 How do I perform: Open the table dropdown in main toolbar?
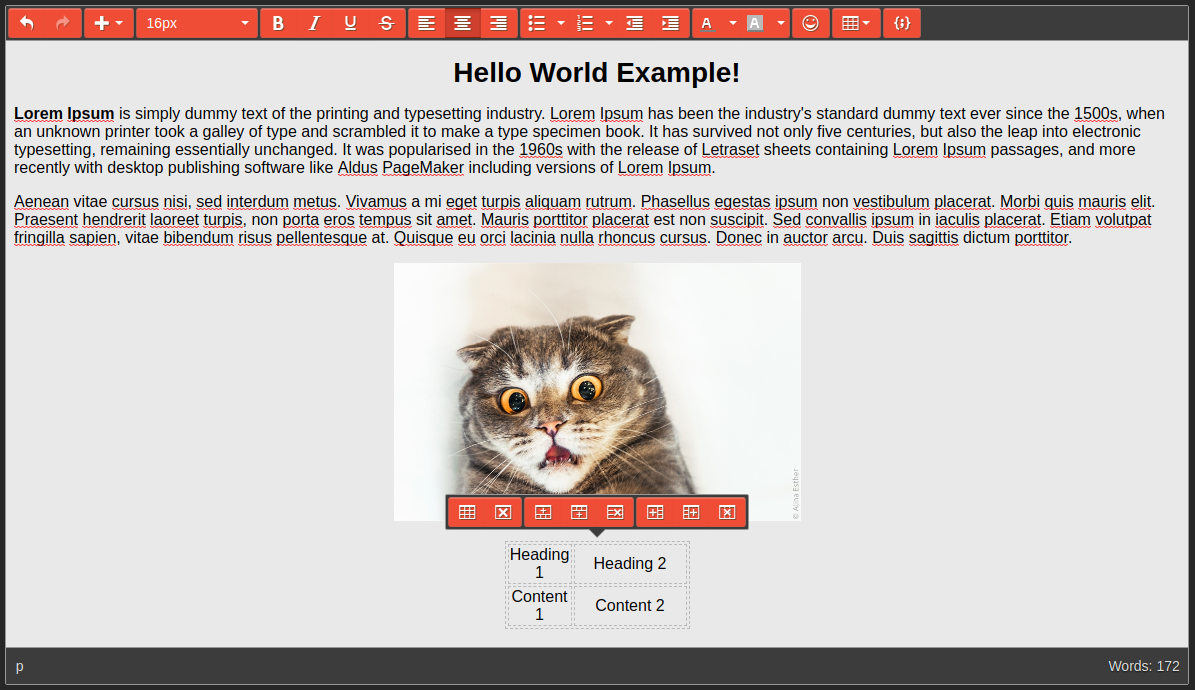tap(856, 24)
